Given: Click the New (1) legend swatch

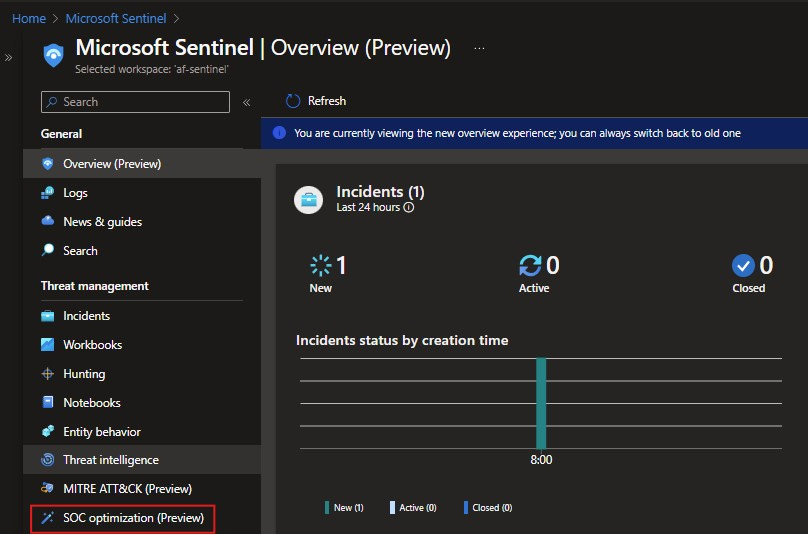Looking at the screenshot, I should (x=327, y=508).
